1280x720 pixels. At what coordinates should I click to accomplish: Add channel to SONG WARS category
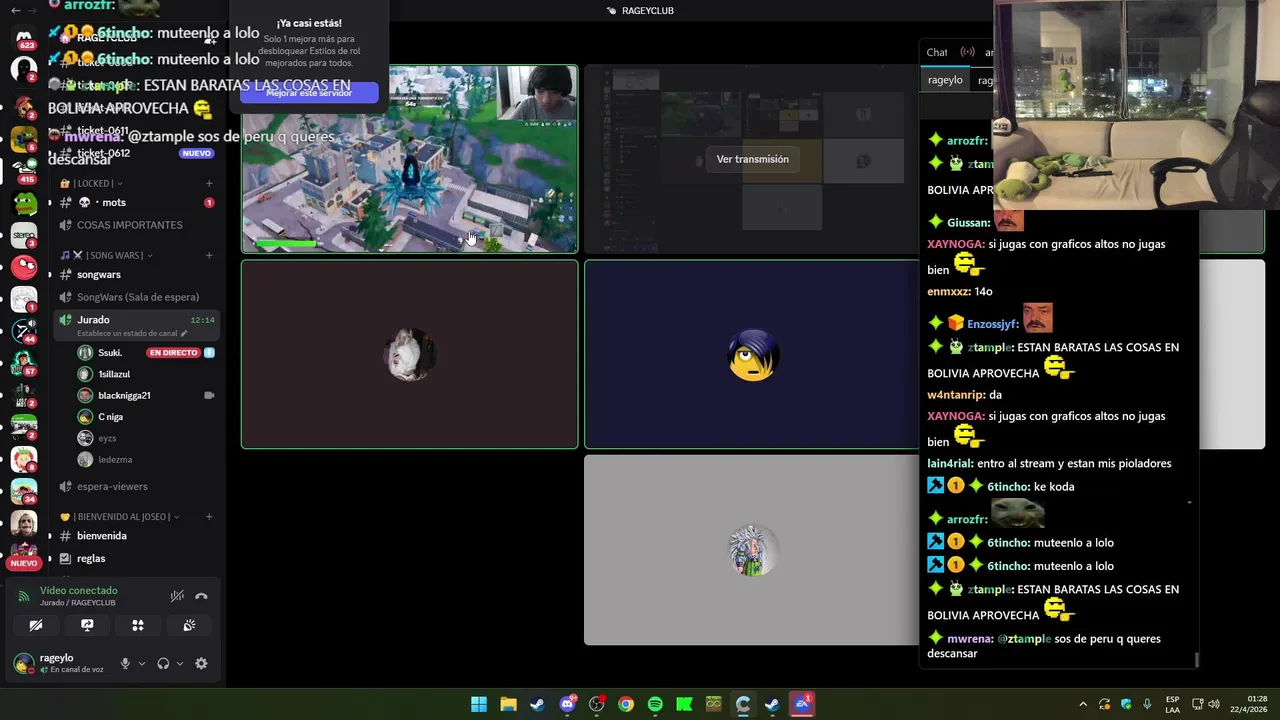point(209,256)
